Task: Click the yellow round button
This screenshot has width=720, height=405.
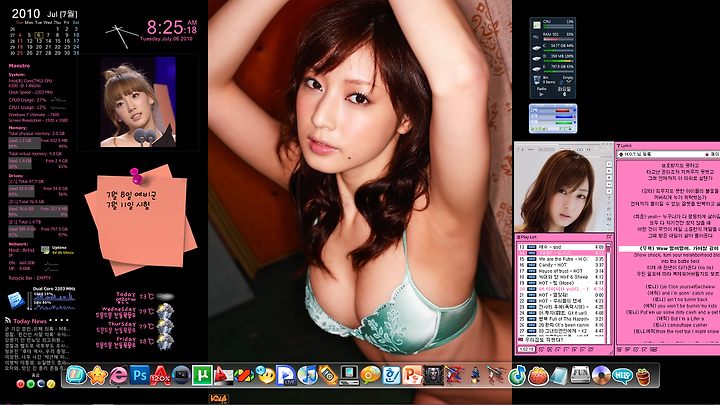Action: click(51, 384)
